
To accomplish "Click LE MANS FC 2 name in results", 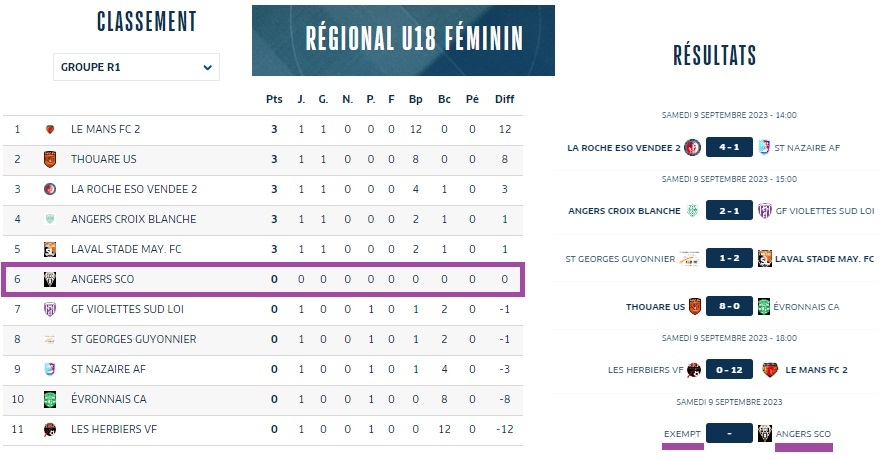I will [x=816, y=370].
